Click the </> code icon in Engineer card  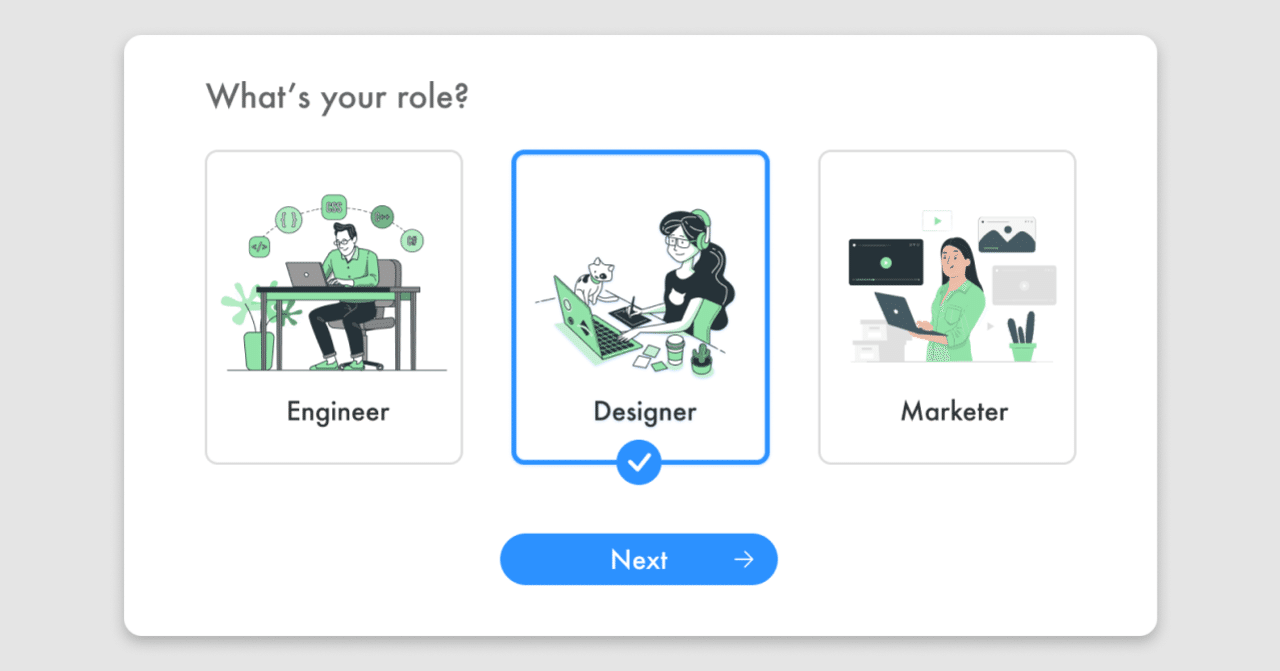[x=258, y=245]
